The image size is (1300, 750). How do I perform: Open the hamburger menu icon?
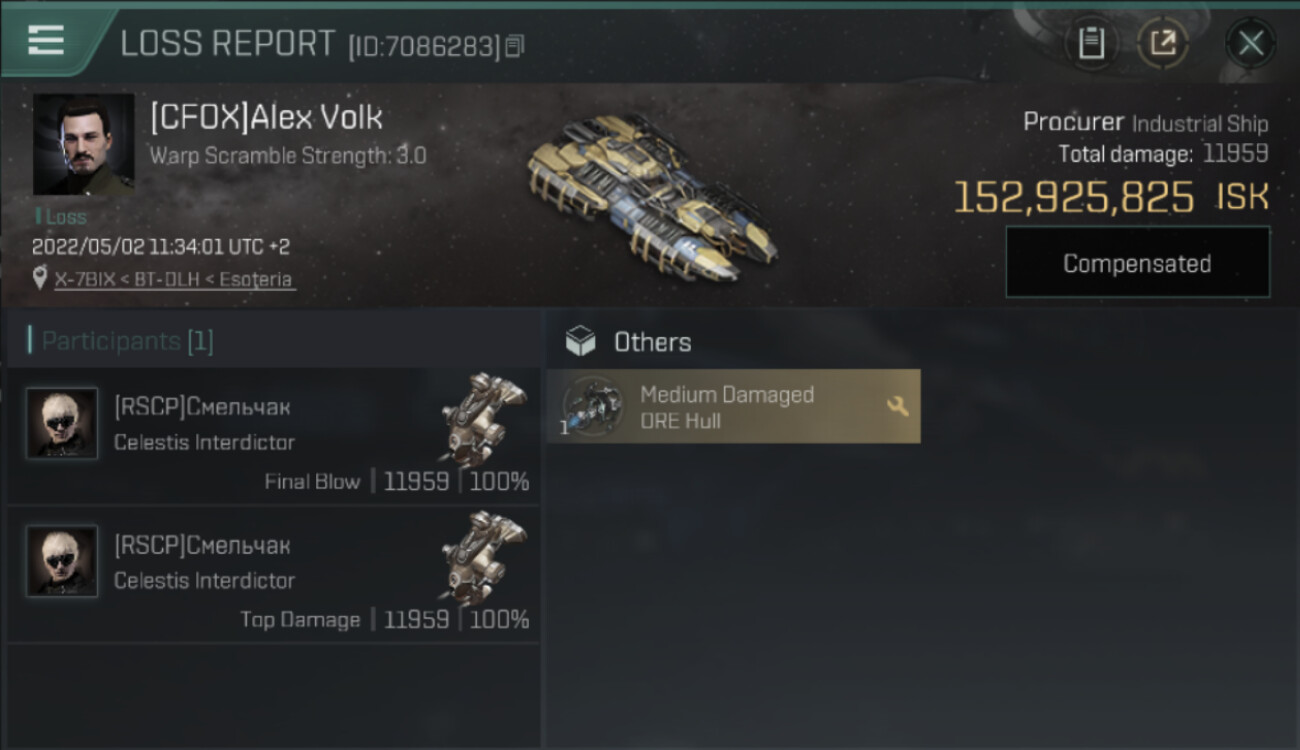pos(46,41)
